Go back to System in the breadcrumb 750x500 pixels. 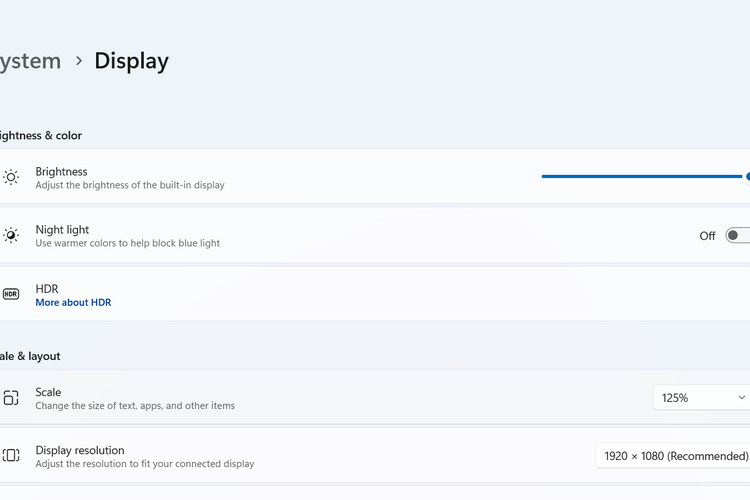tap(30, 61)
